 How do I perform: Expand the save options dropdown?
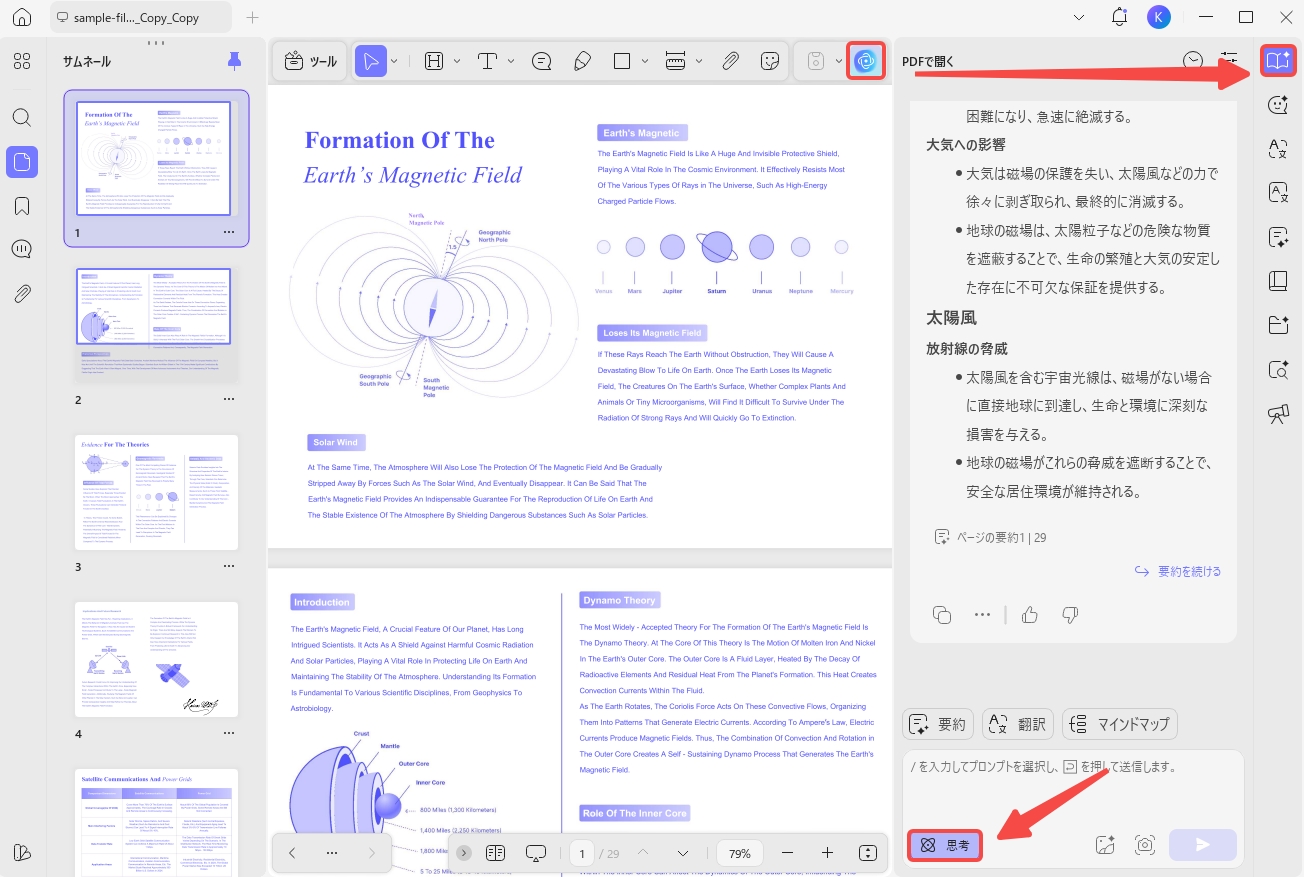[x=838, y=61]
